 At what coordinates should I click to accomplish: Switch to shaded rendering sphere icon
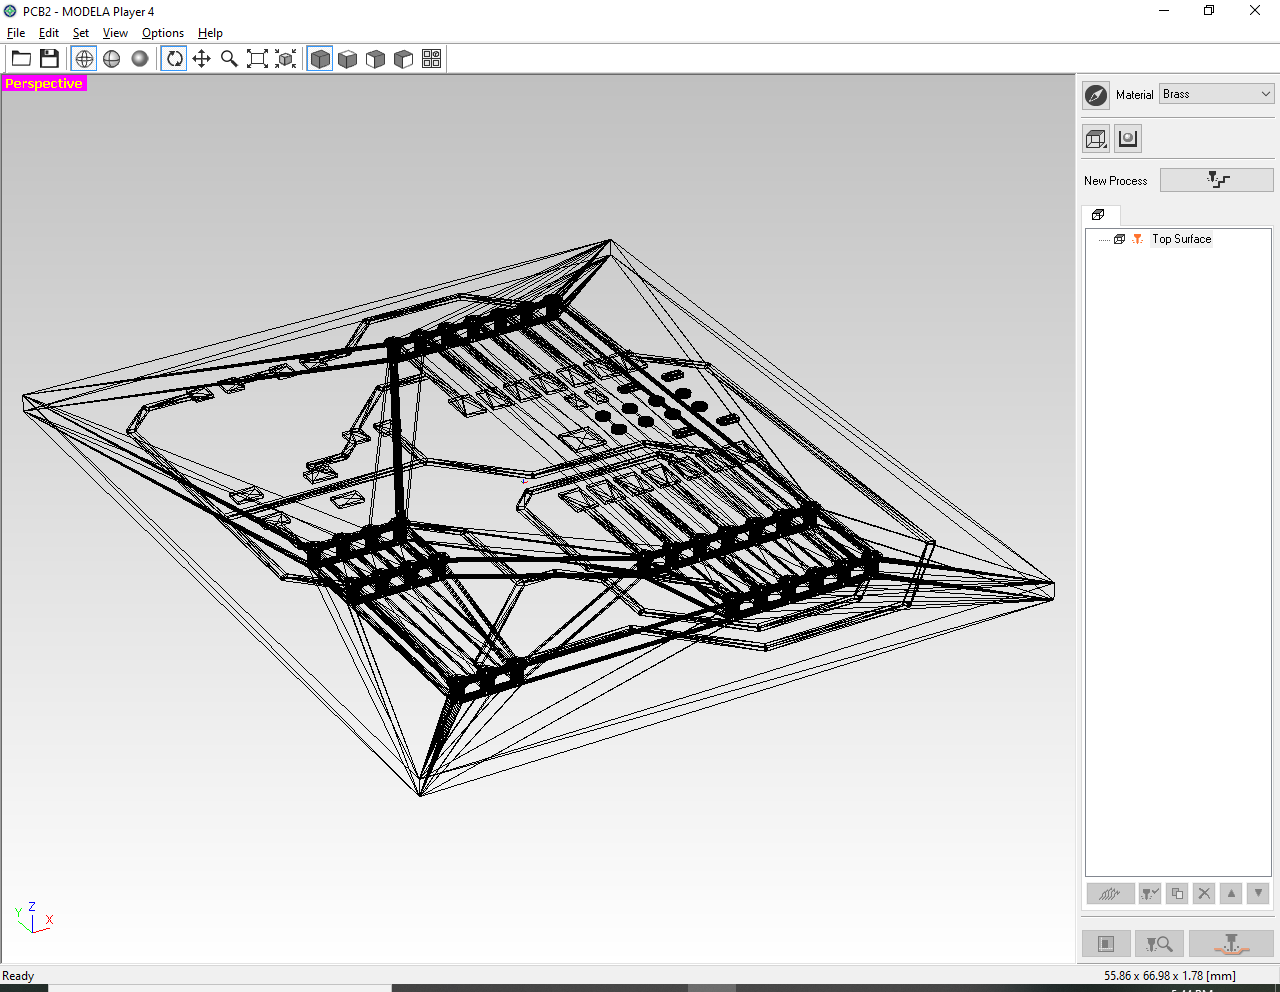point(139,58)
